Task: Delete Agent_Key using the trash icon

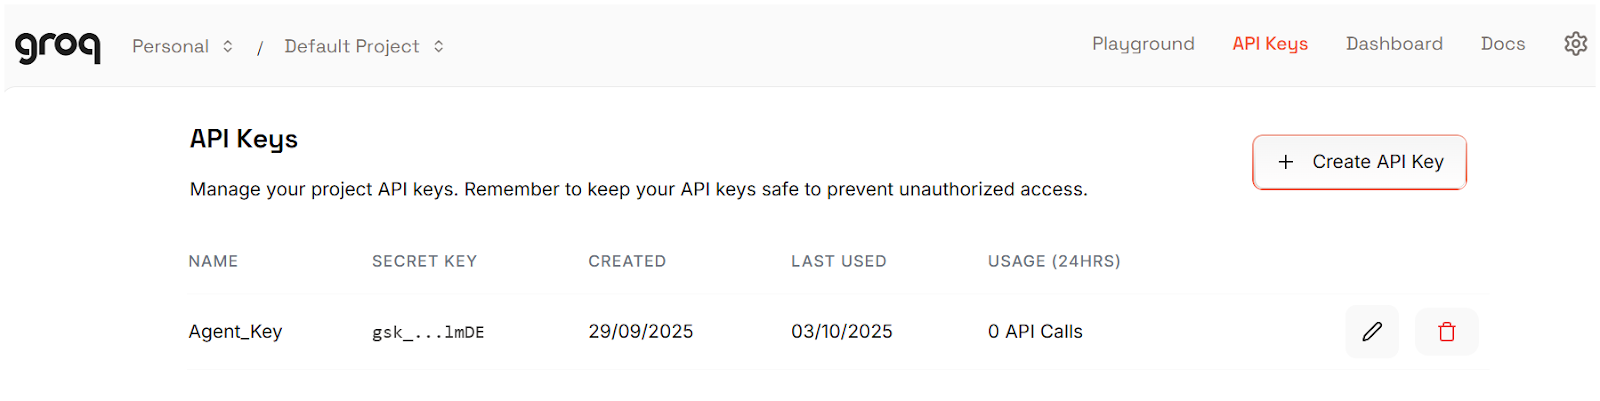Action: (1446, 332)
